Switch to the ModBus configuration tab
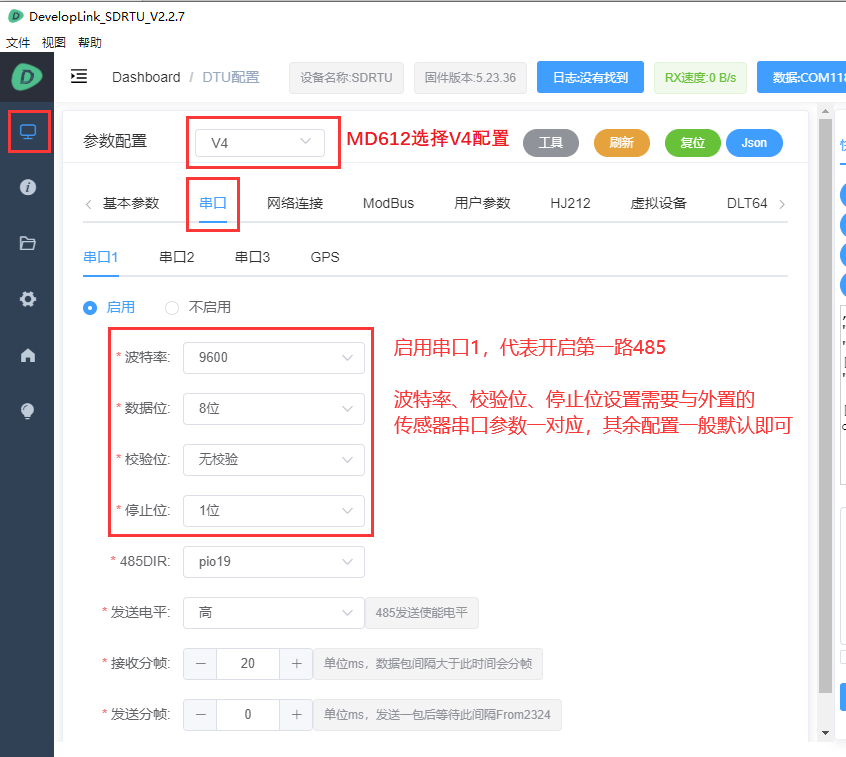 pyautogui.click(x=389, y=202)
